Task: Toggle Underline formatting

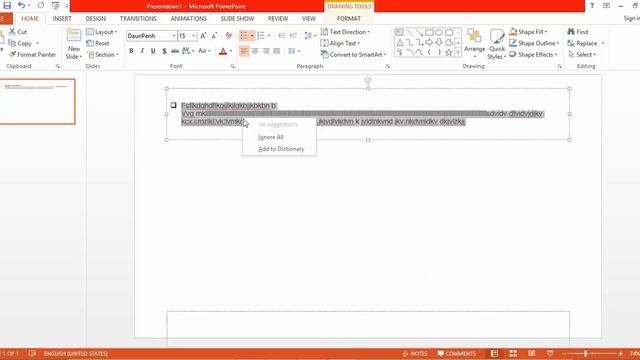Action: click(x=153, y=51)
